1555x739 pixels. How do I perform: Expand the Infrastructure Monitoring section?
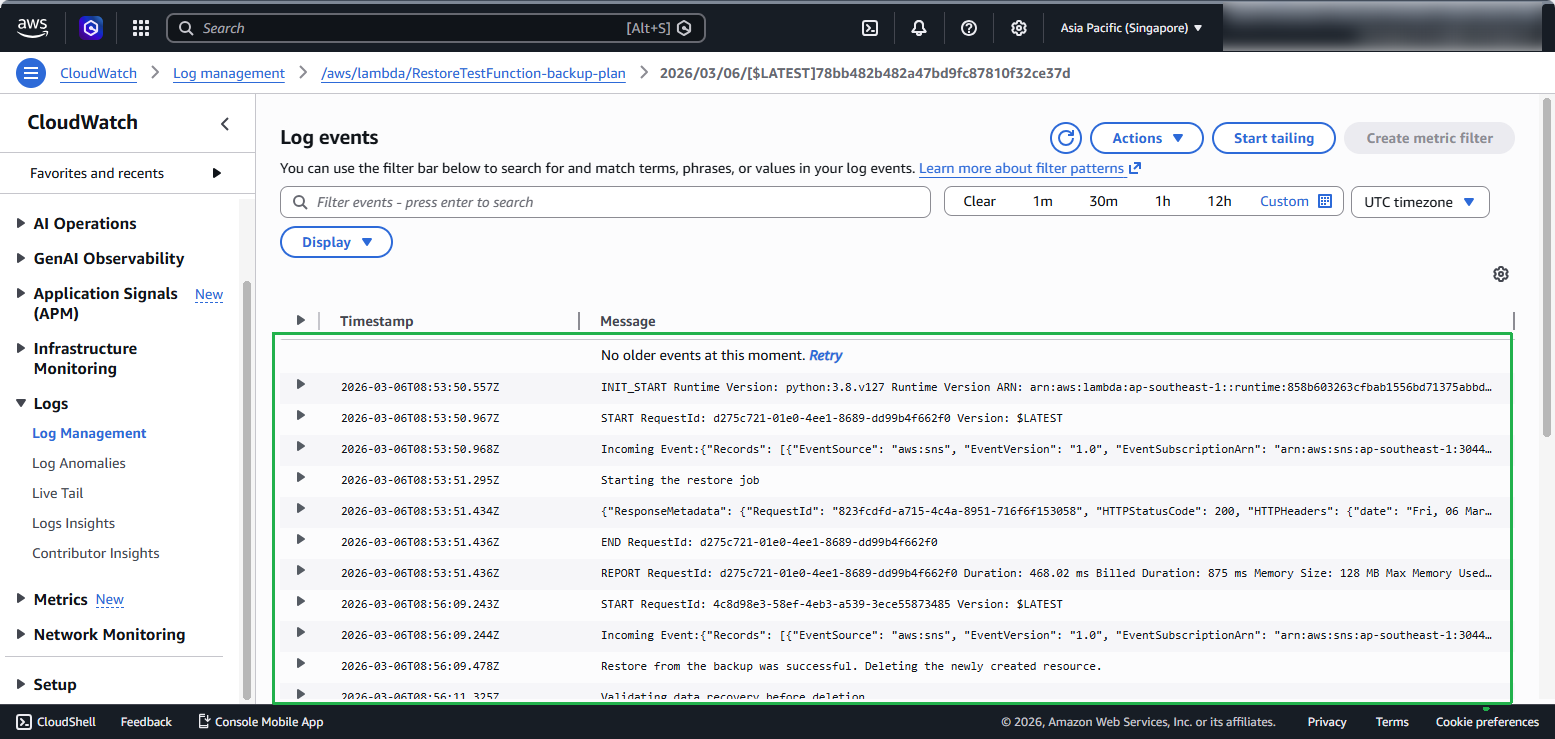[22, 348]
